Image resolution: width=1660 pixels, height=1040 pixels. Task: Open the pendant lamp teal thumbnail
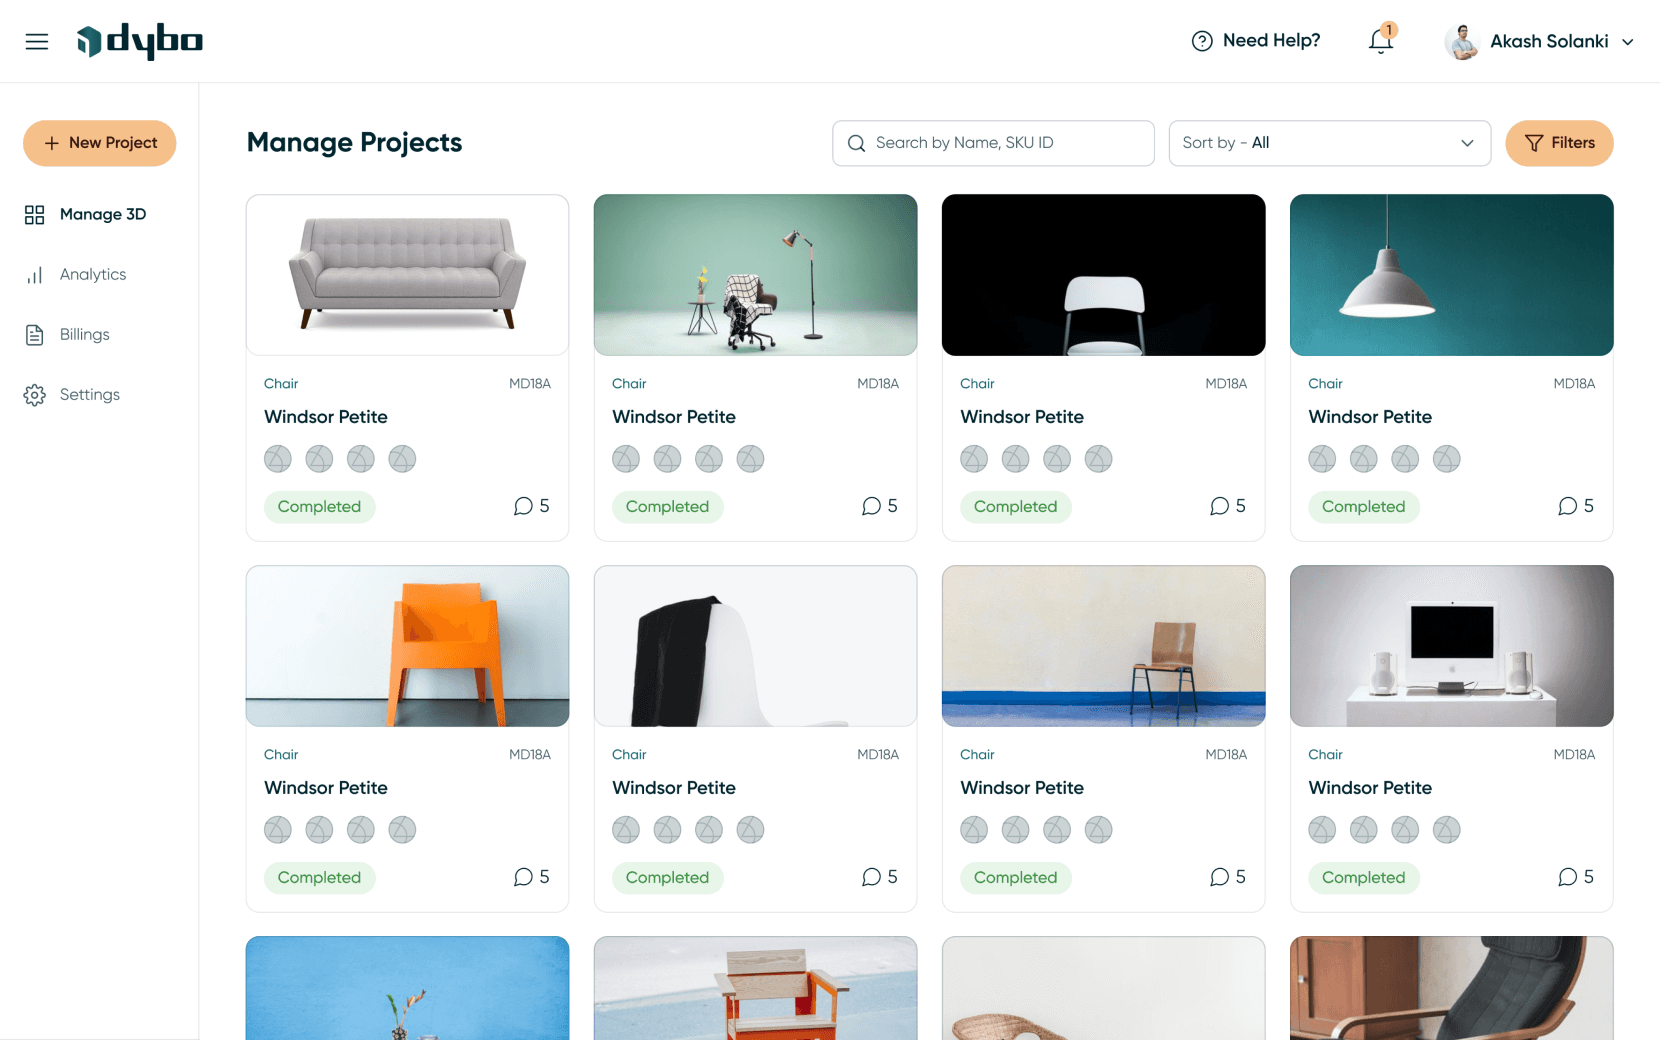[1451, 275]
